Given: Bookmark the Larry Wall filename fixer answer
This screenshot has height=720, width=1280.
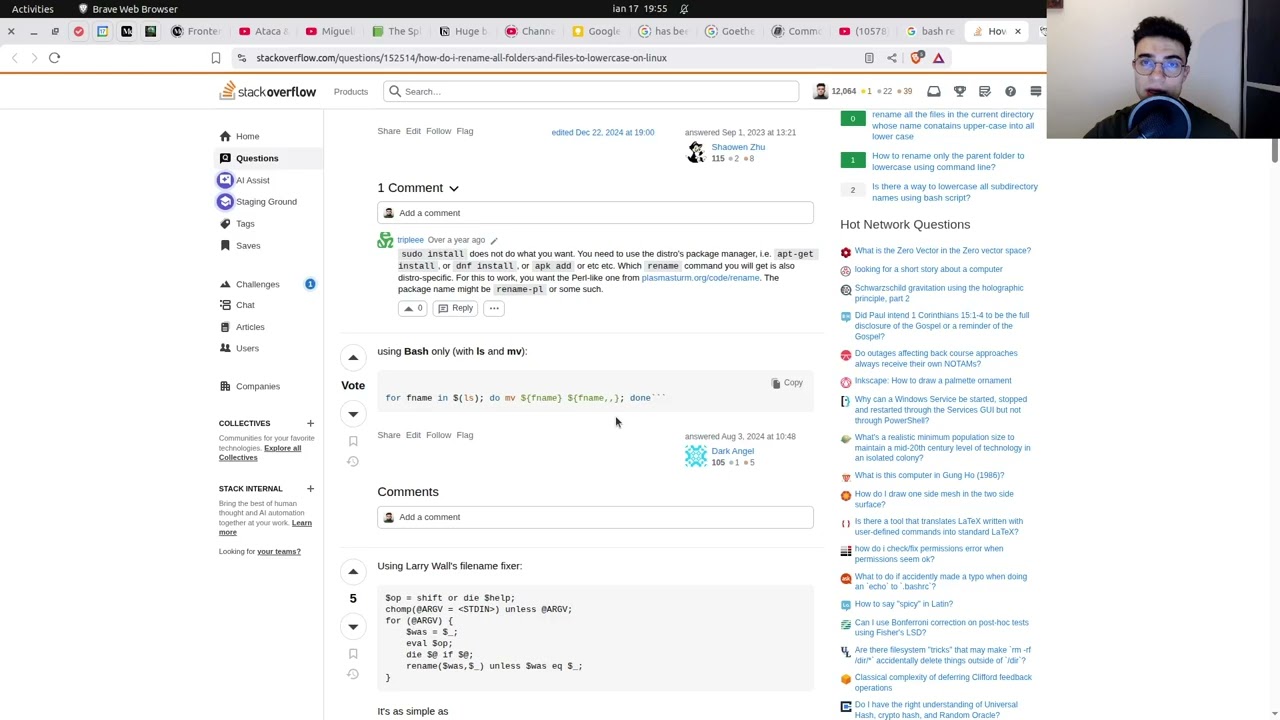Looking at the screenshot, I should [353, 654].
